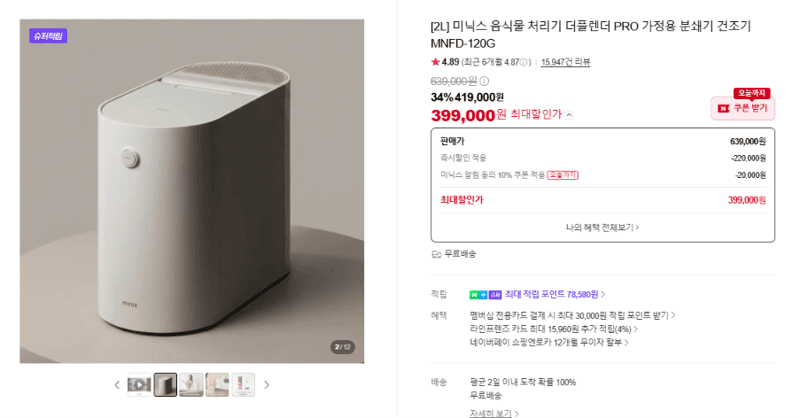This screenshot has height=418, width=800.
Task: Collapse the 최대할인가 price details chevron
Action: (x=569, y=115)
